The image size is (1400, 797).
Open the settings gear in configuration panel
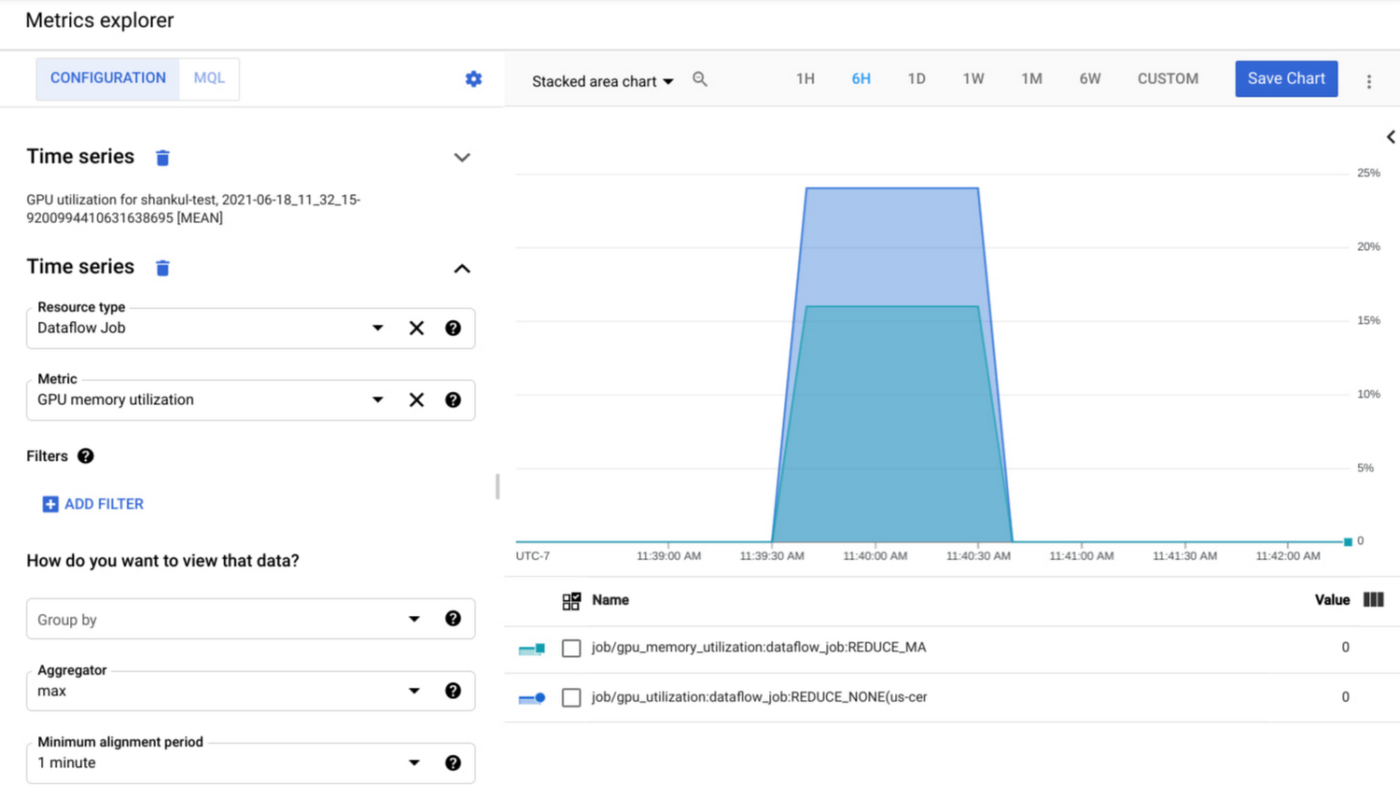click(x=474, y=79)
